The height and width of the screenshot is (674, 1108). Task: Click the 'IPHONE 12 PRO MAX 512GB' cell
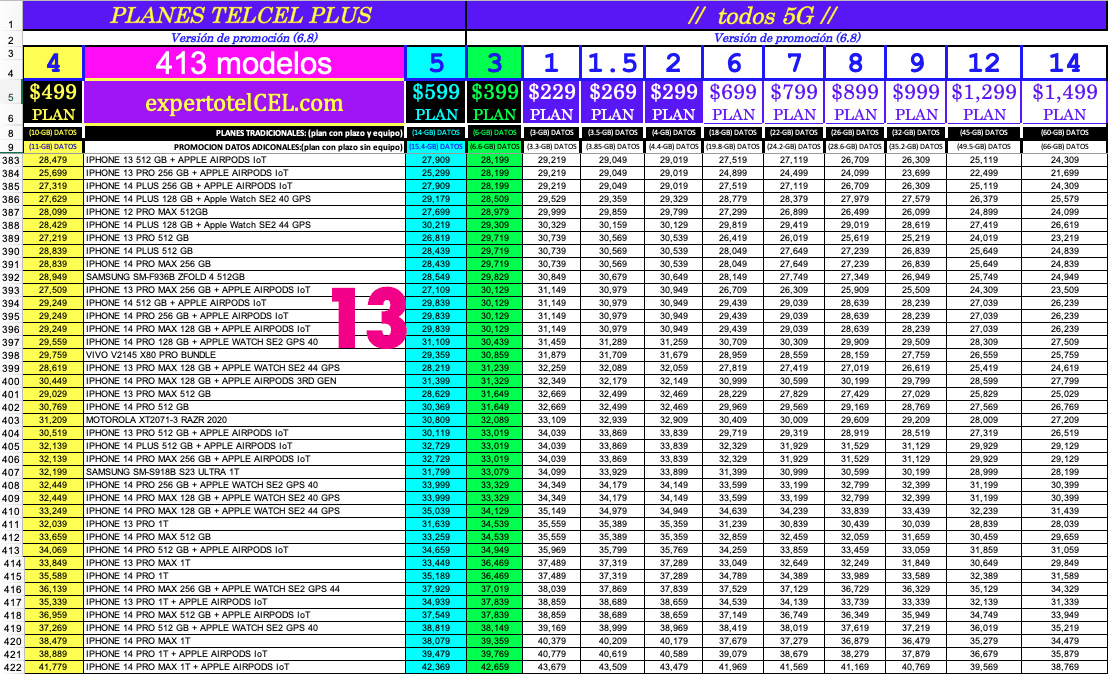(244, 212)
